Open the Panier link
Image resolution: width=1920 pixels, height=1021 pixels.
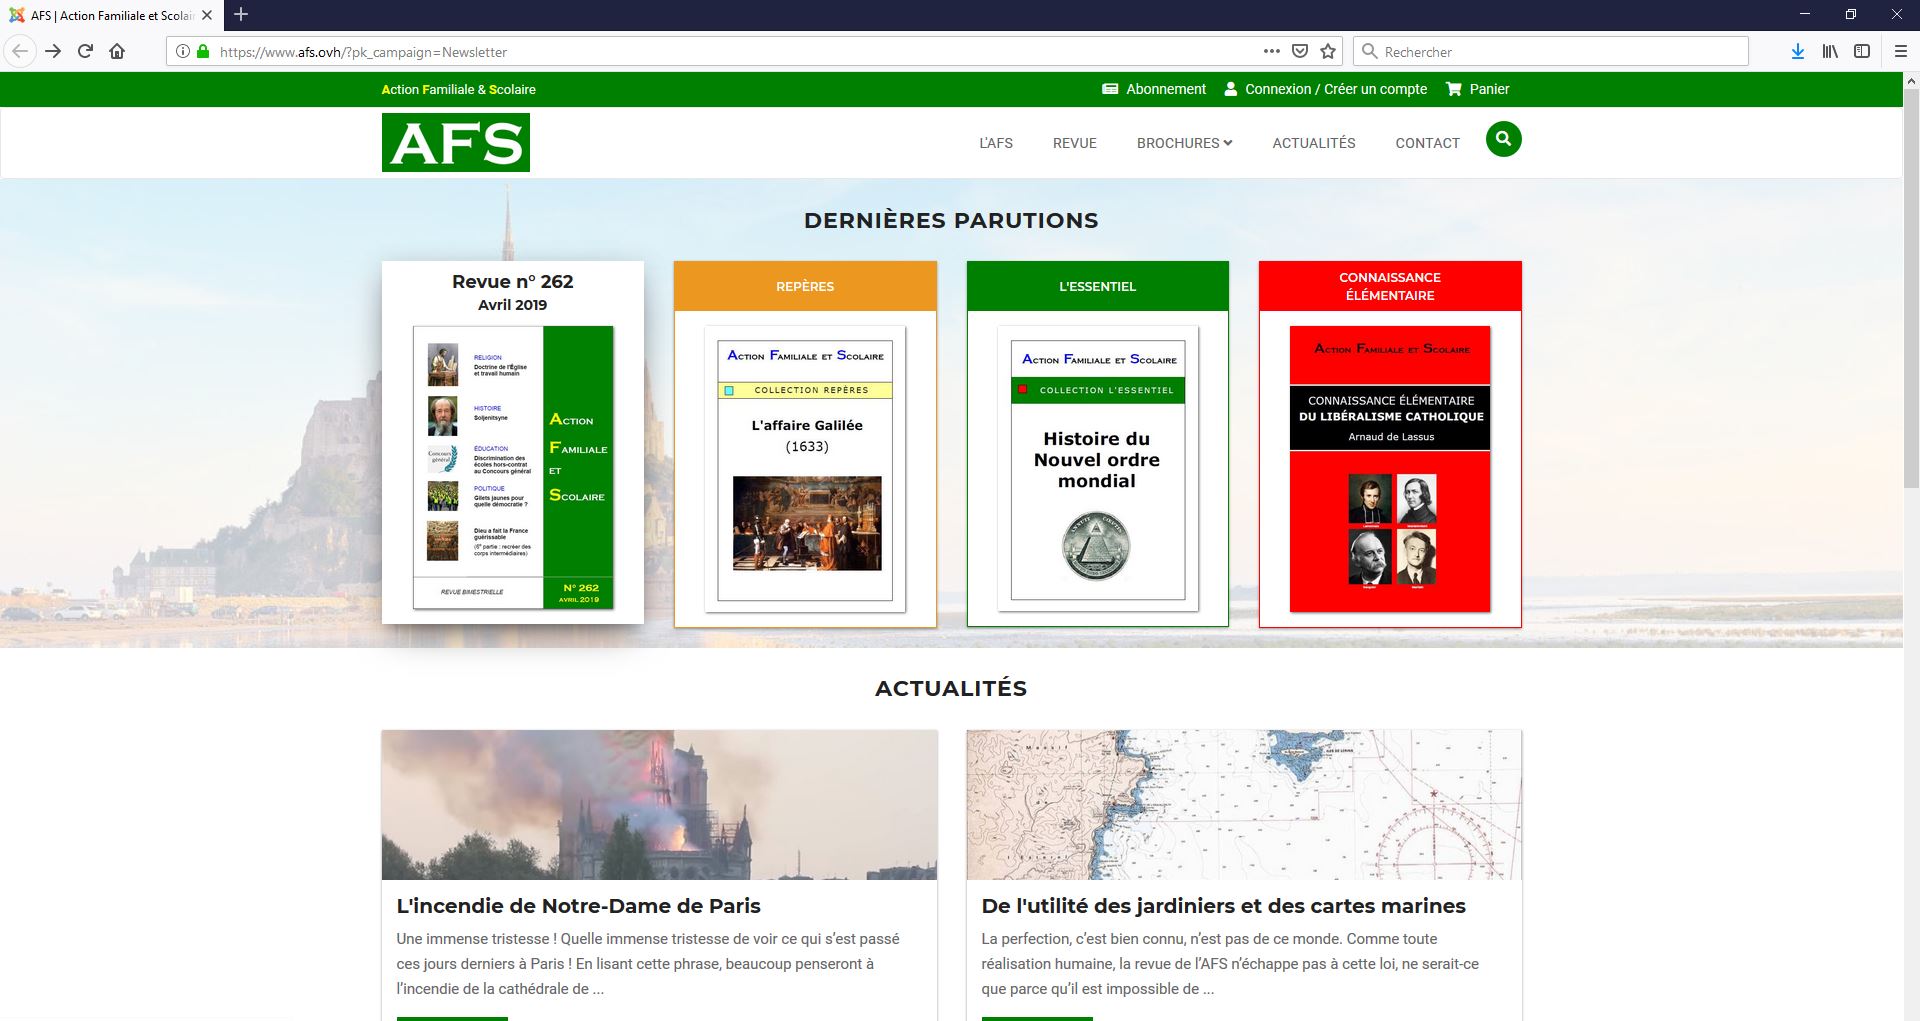coord(1478,89)
